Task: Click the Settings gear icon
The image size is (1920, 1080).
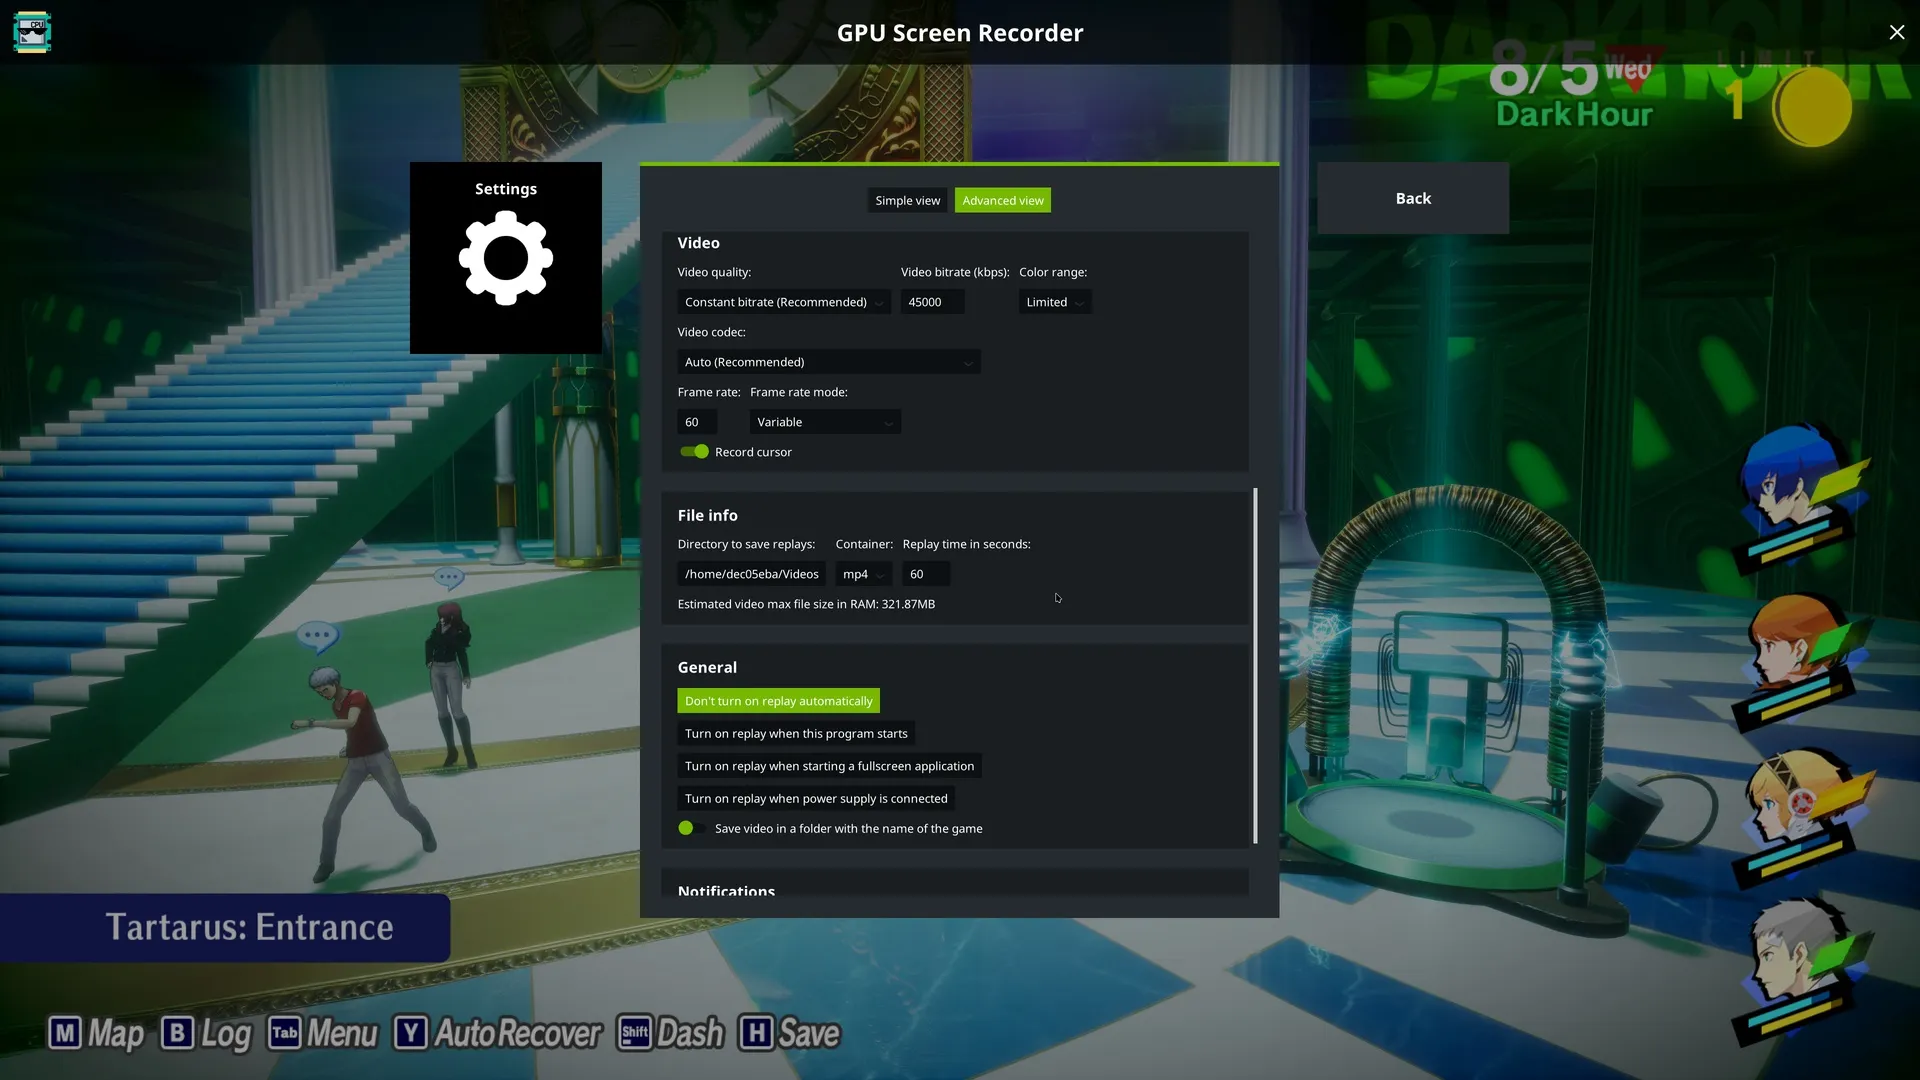Action: (505, 258)
